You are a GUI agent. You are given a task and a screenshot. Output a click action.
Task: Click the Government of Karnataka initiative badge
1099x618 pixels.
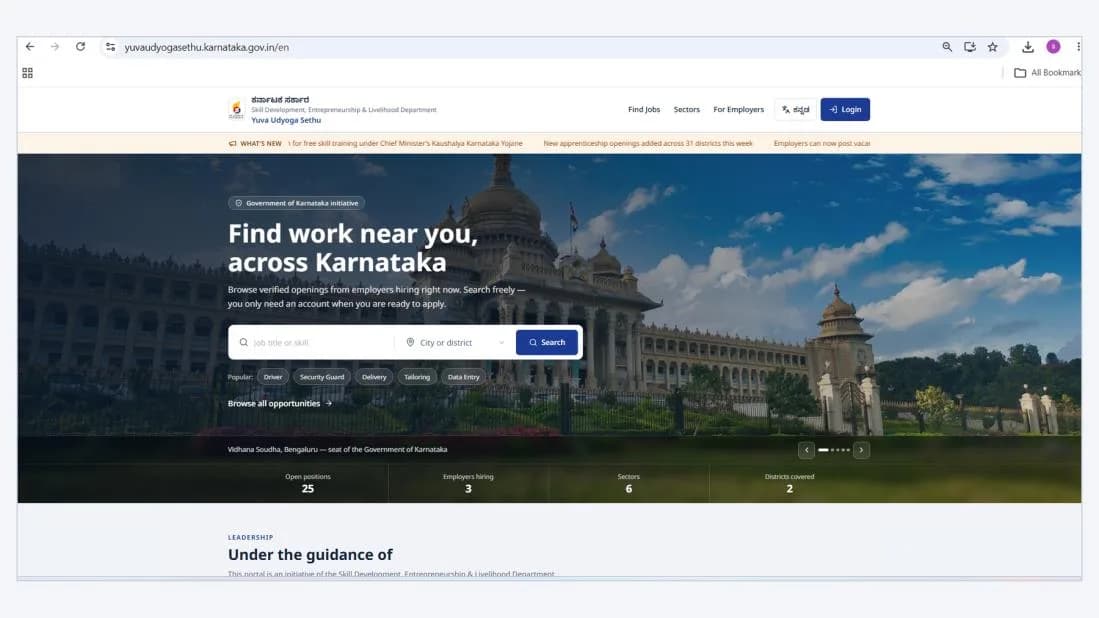296,203
